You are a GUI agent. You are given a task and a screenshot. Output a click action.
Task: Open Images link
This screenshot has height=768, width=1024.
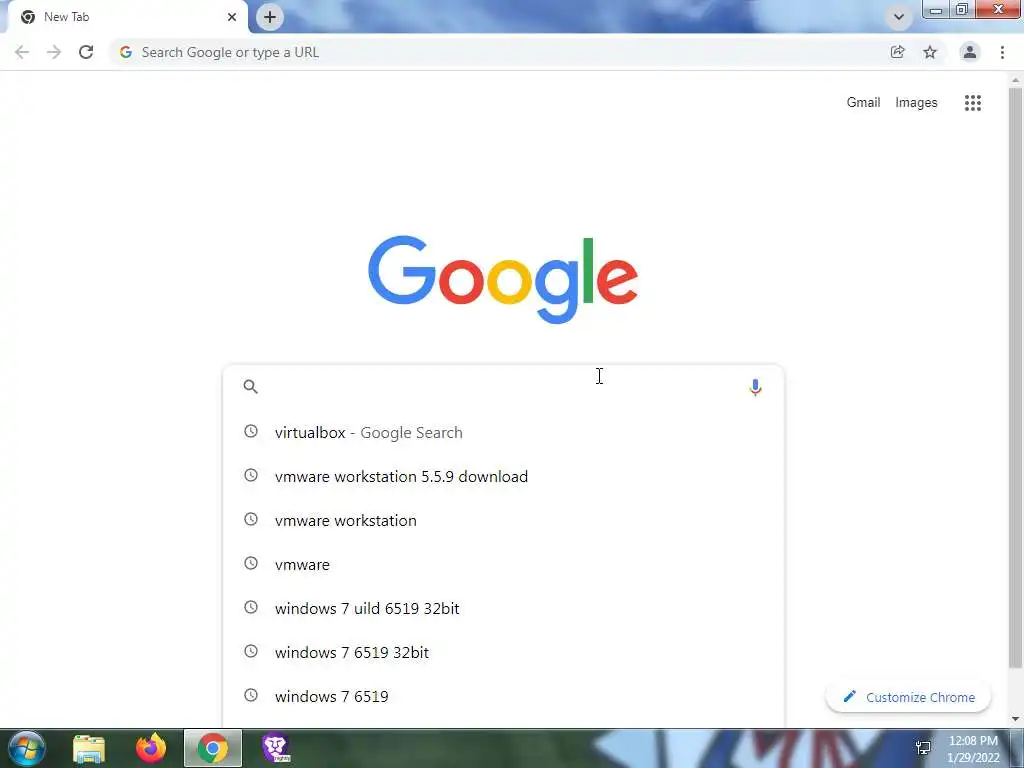(916, 103)
